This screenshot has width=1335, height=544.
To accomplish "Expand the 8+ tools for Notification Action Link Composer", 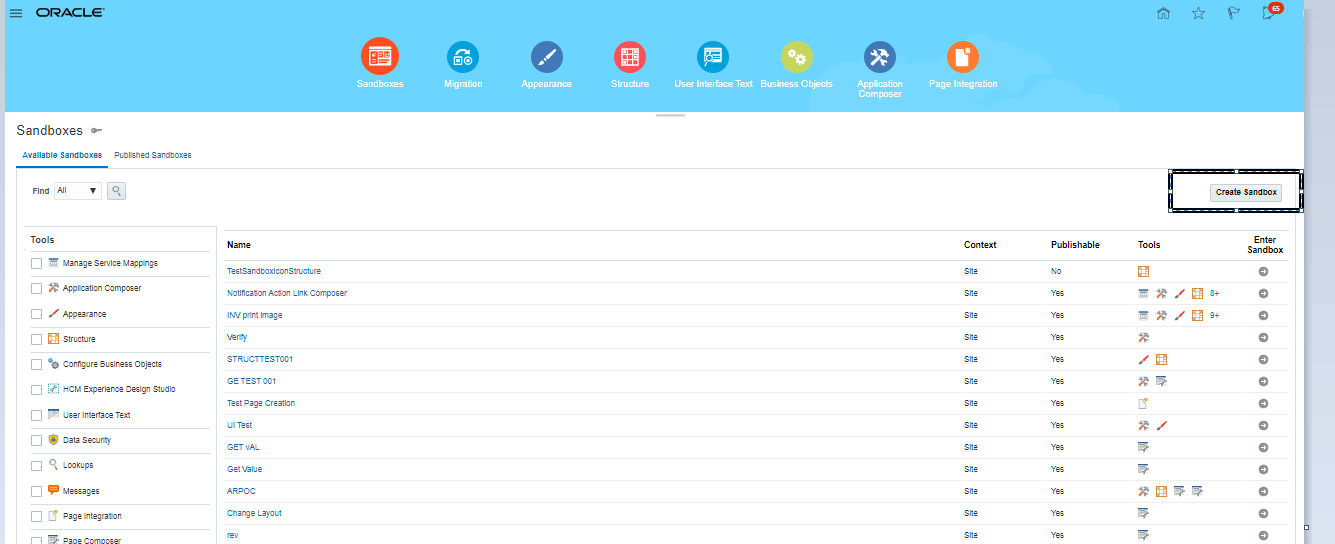I will coord(1214,294).
